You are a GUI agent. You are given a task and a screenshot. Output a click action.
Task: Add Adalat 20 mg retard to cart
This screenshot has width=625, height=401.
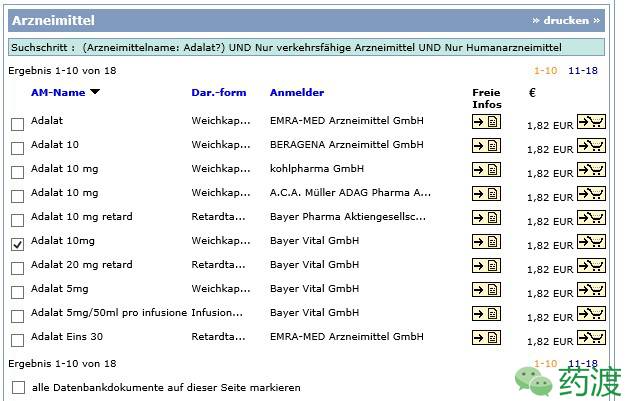(x=592, y=265)
